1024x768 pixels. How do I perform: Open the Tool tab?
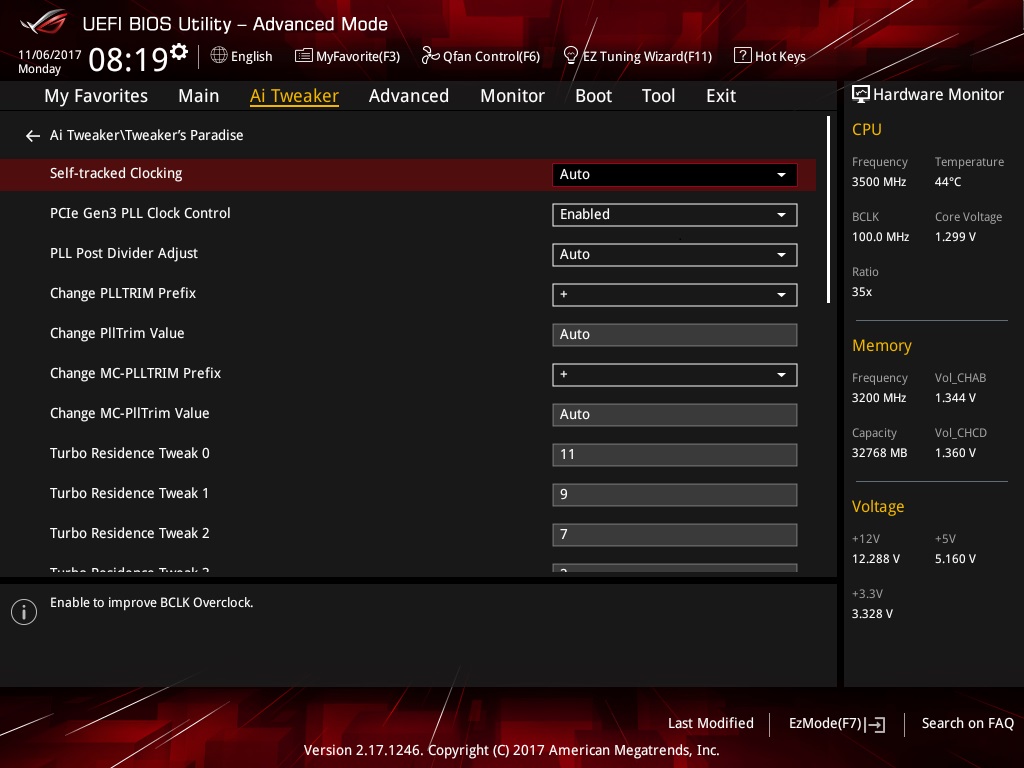pyautogui.click(x=658, y=96)
